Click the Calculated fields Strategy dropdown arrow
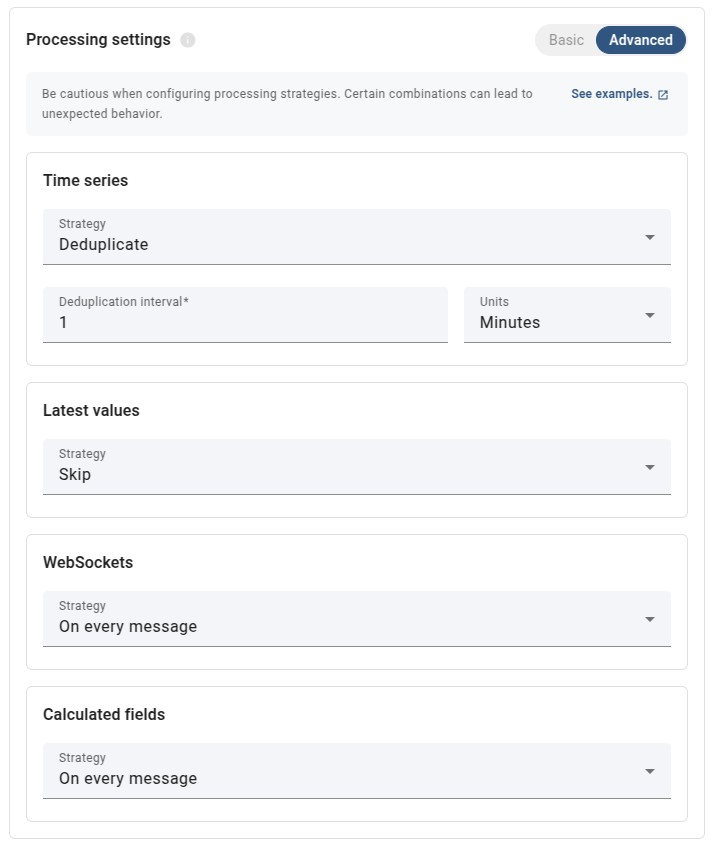 tap(650, 771)
